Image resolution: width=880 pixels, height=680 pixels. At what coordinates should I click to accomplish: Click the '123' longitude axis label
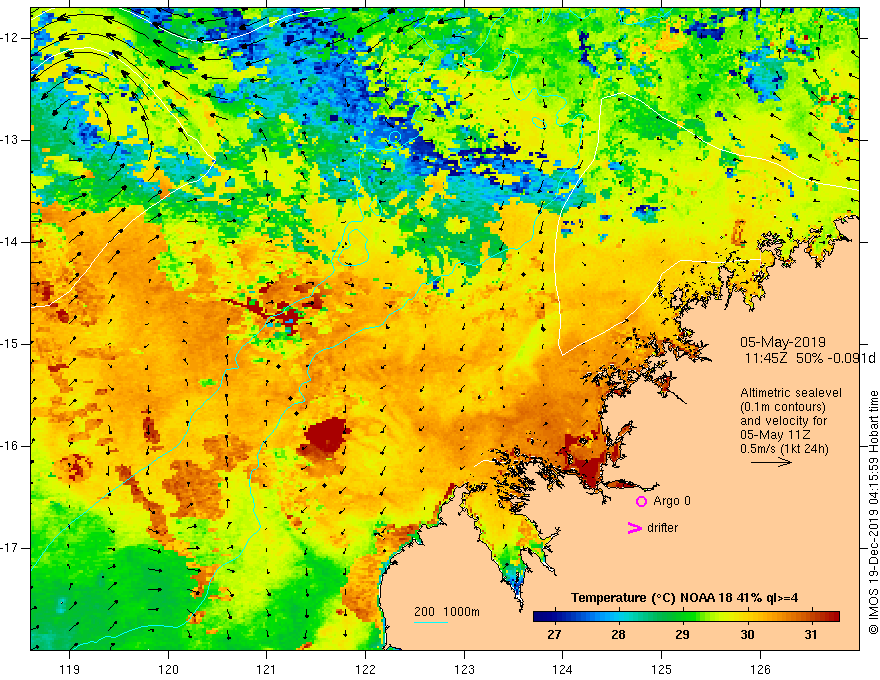(x=464, y=669)
